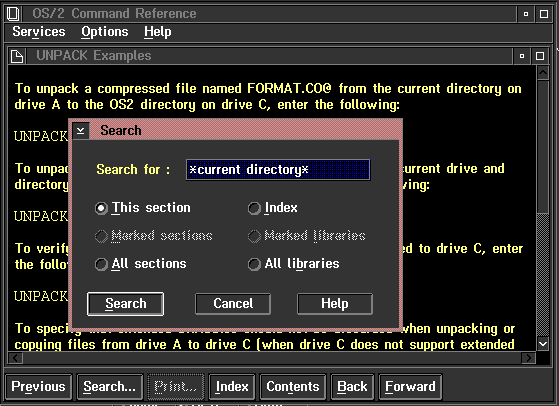Click the text 'FORMAT.CO@' in the document

pos(289,88)
